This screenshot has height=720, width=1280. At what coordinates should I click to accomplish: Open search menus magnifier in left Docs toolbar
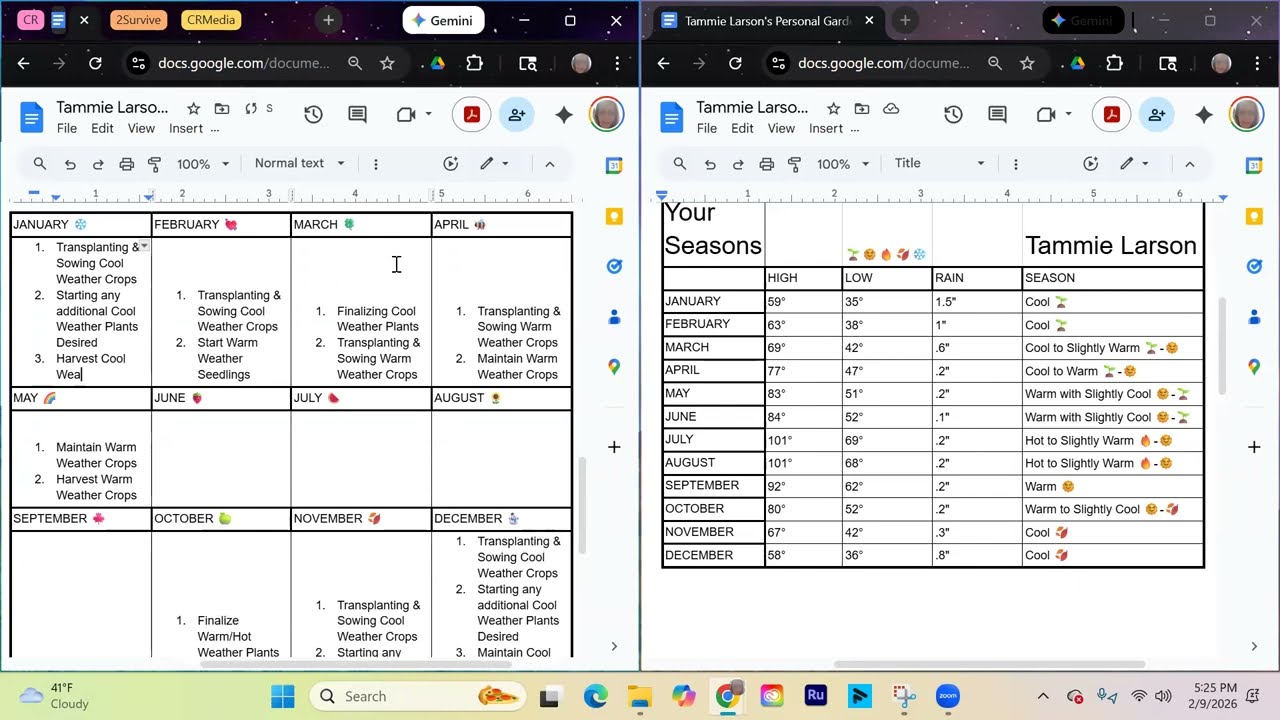click(40, 164)
